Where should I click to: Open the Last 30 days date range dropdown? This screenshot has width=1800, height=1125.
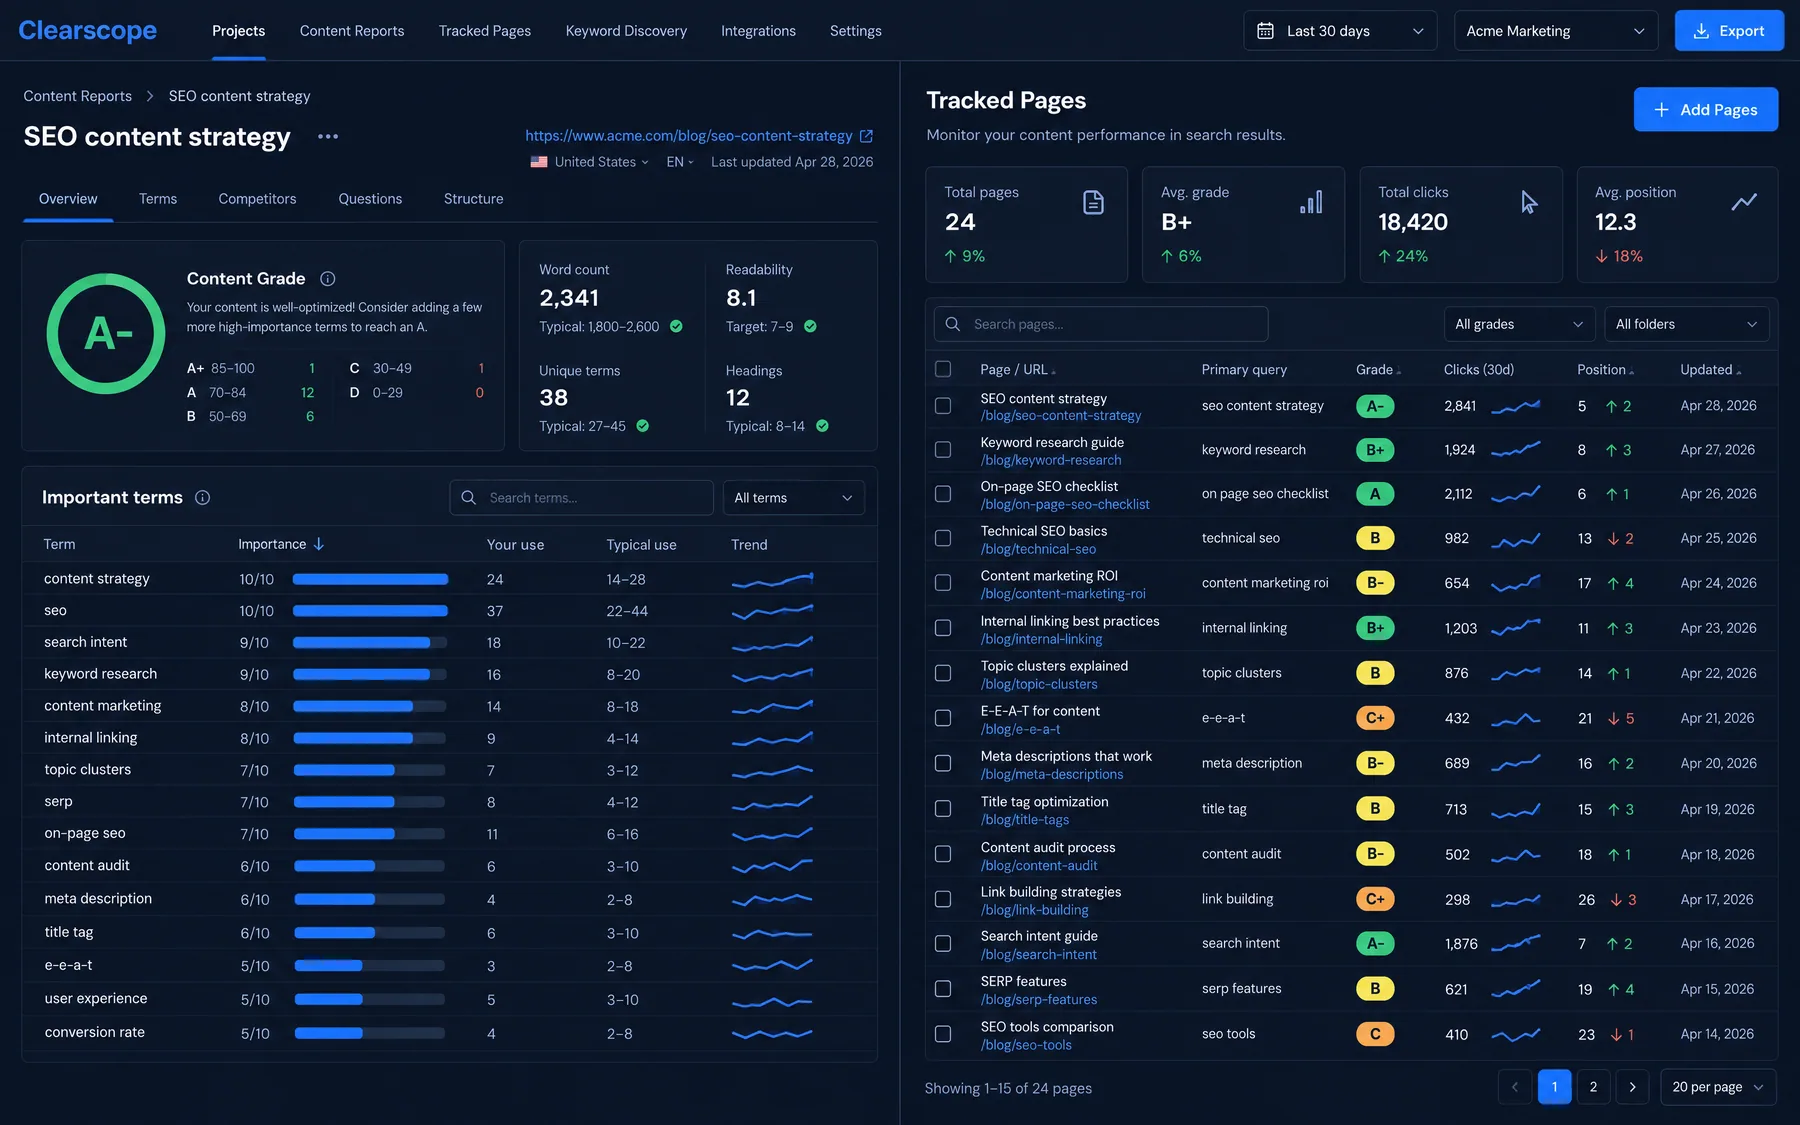tap(1340, 31)
